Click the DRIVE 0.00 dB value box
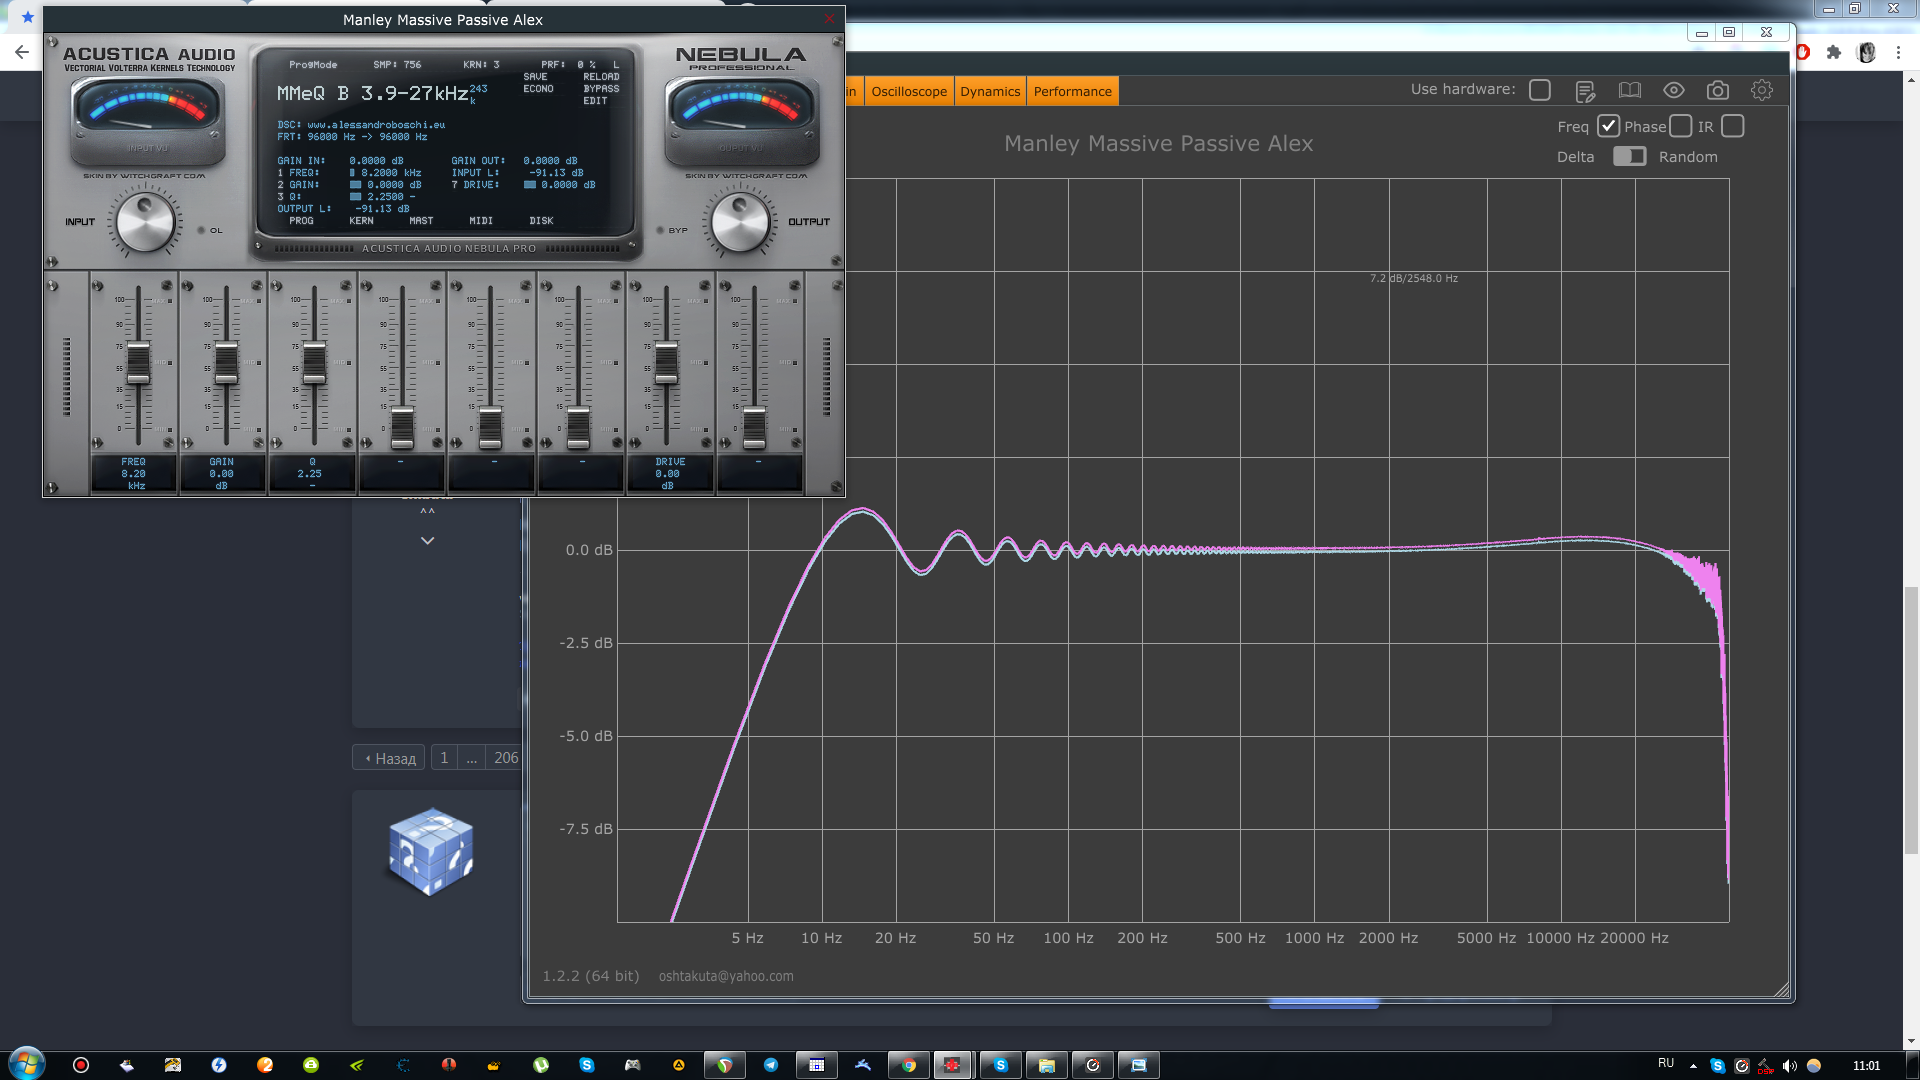 670,474
